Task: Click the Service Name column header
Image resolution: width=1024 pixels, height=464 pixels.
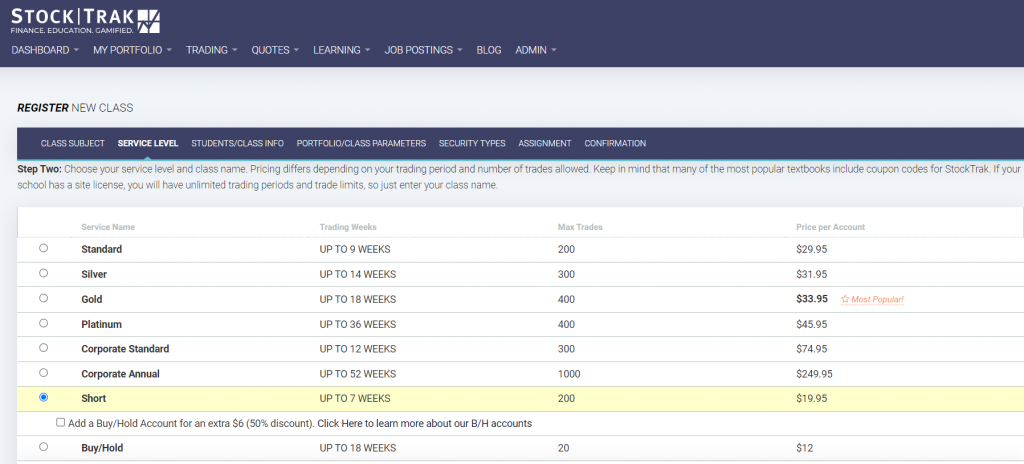Action: coord(108,227)
